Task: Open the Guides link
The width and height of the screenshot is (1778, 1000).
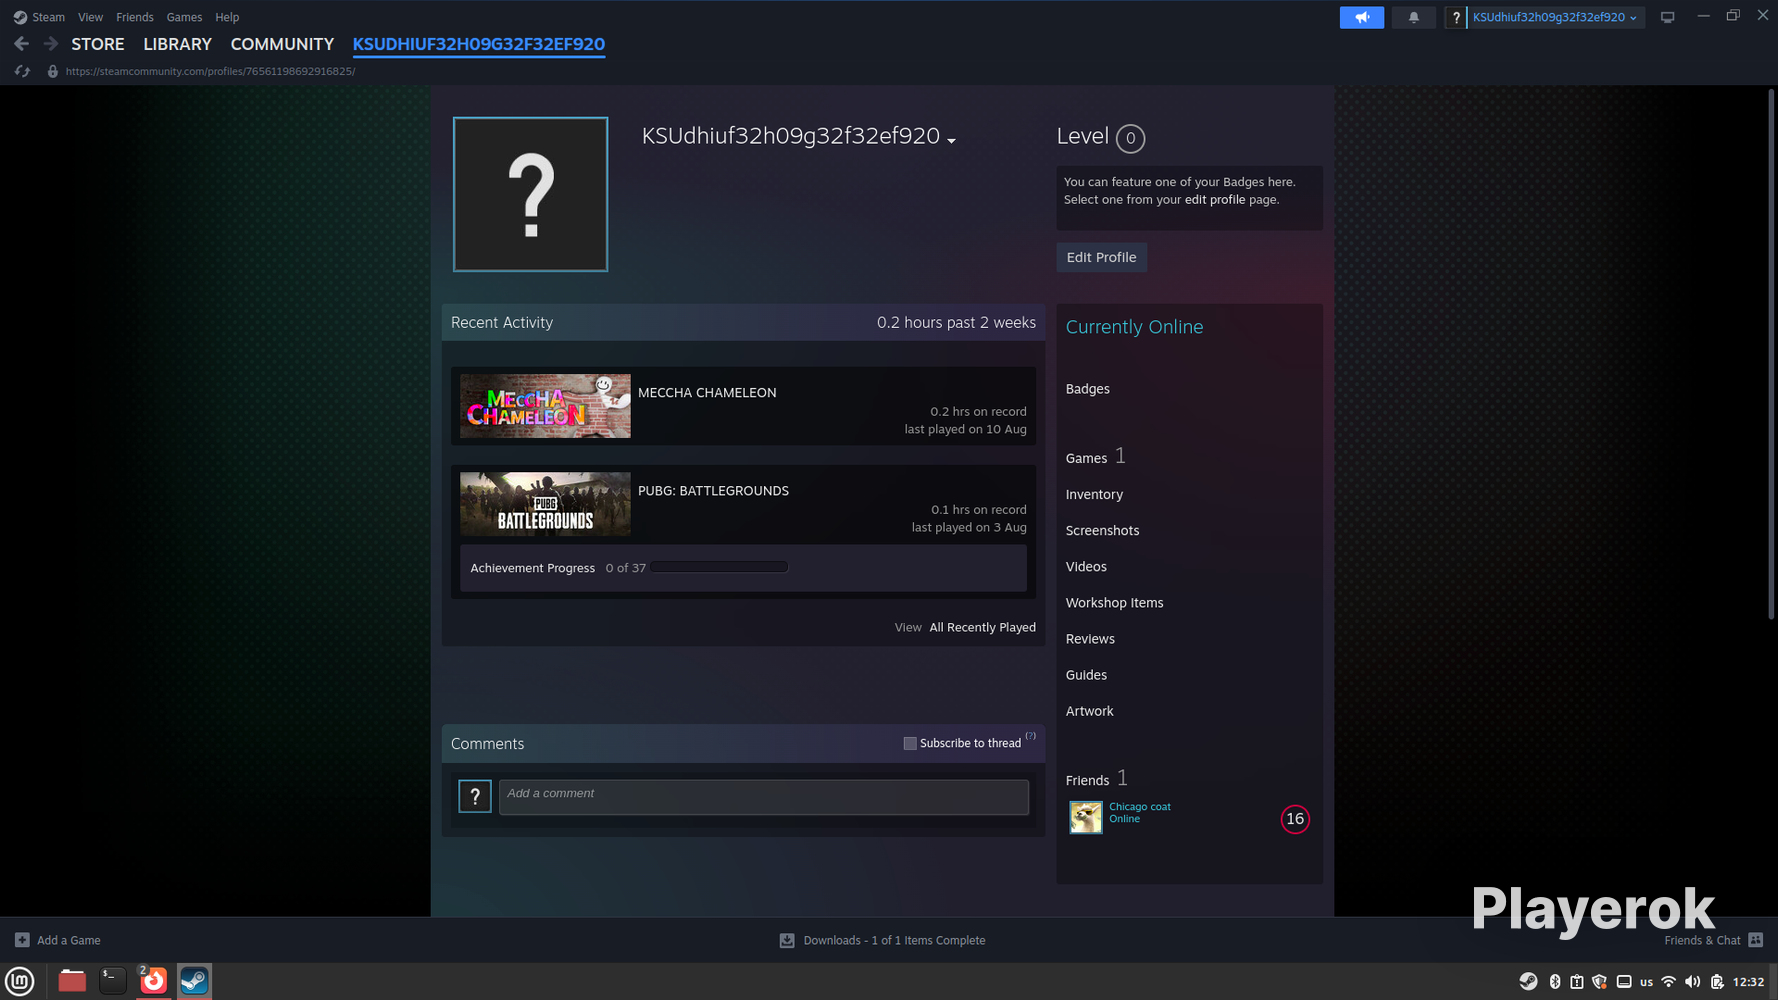Action: (x=1086, y=675)
